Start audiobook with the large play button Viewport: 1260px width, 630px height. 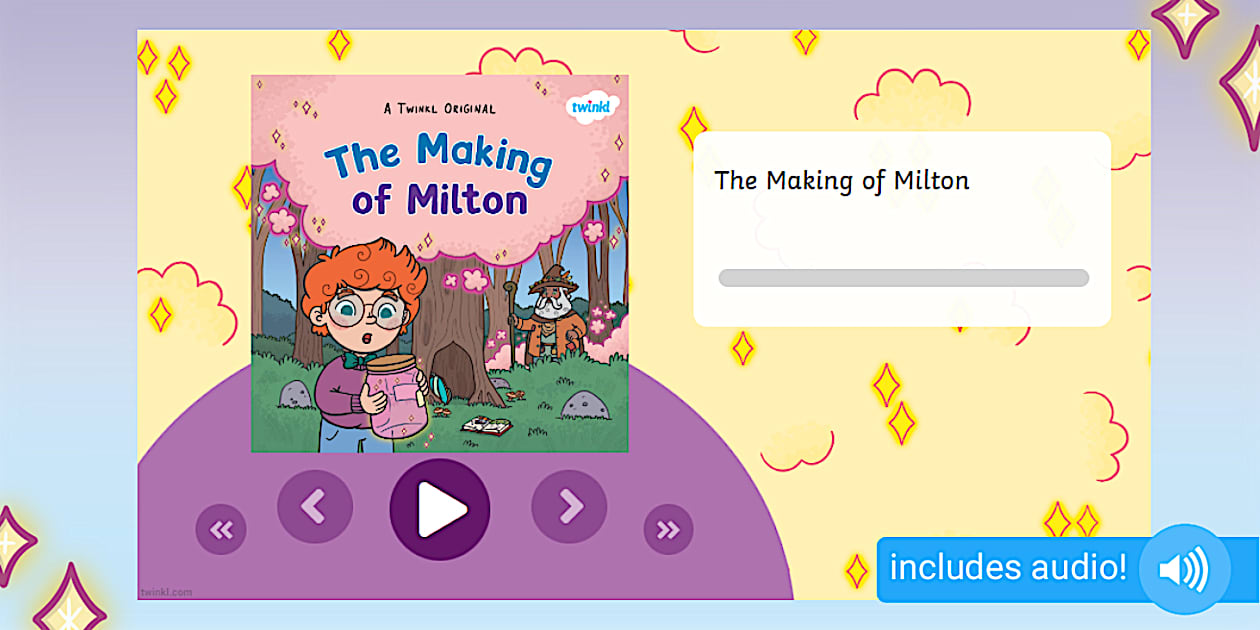440,509
